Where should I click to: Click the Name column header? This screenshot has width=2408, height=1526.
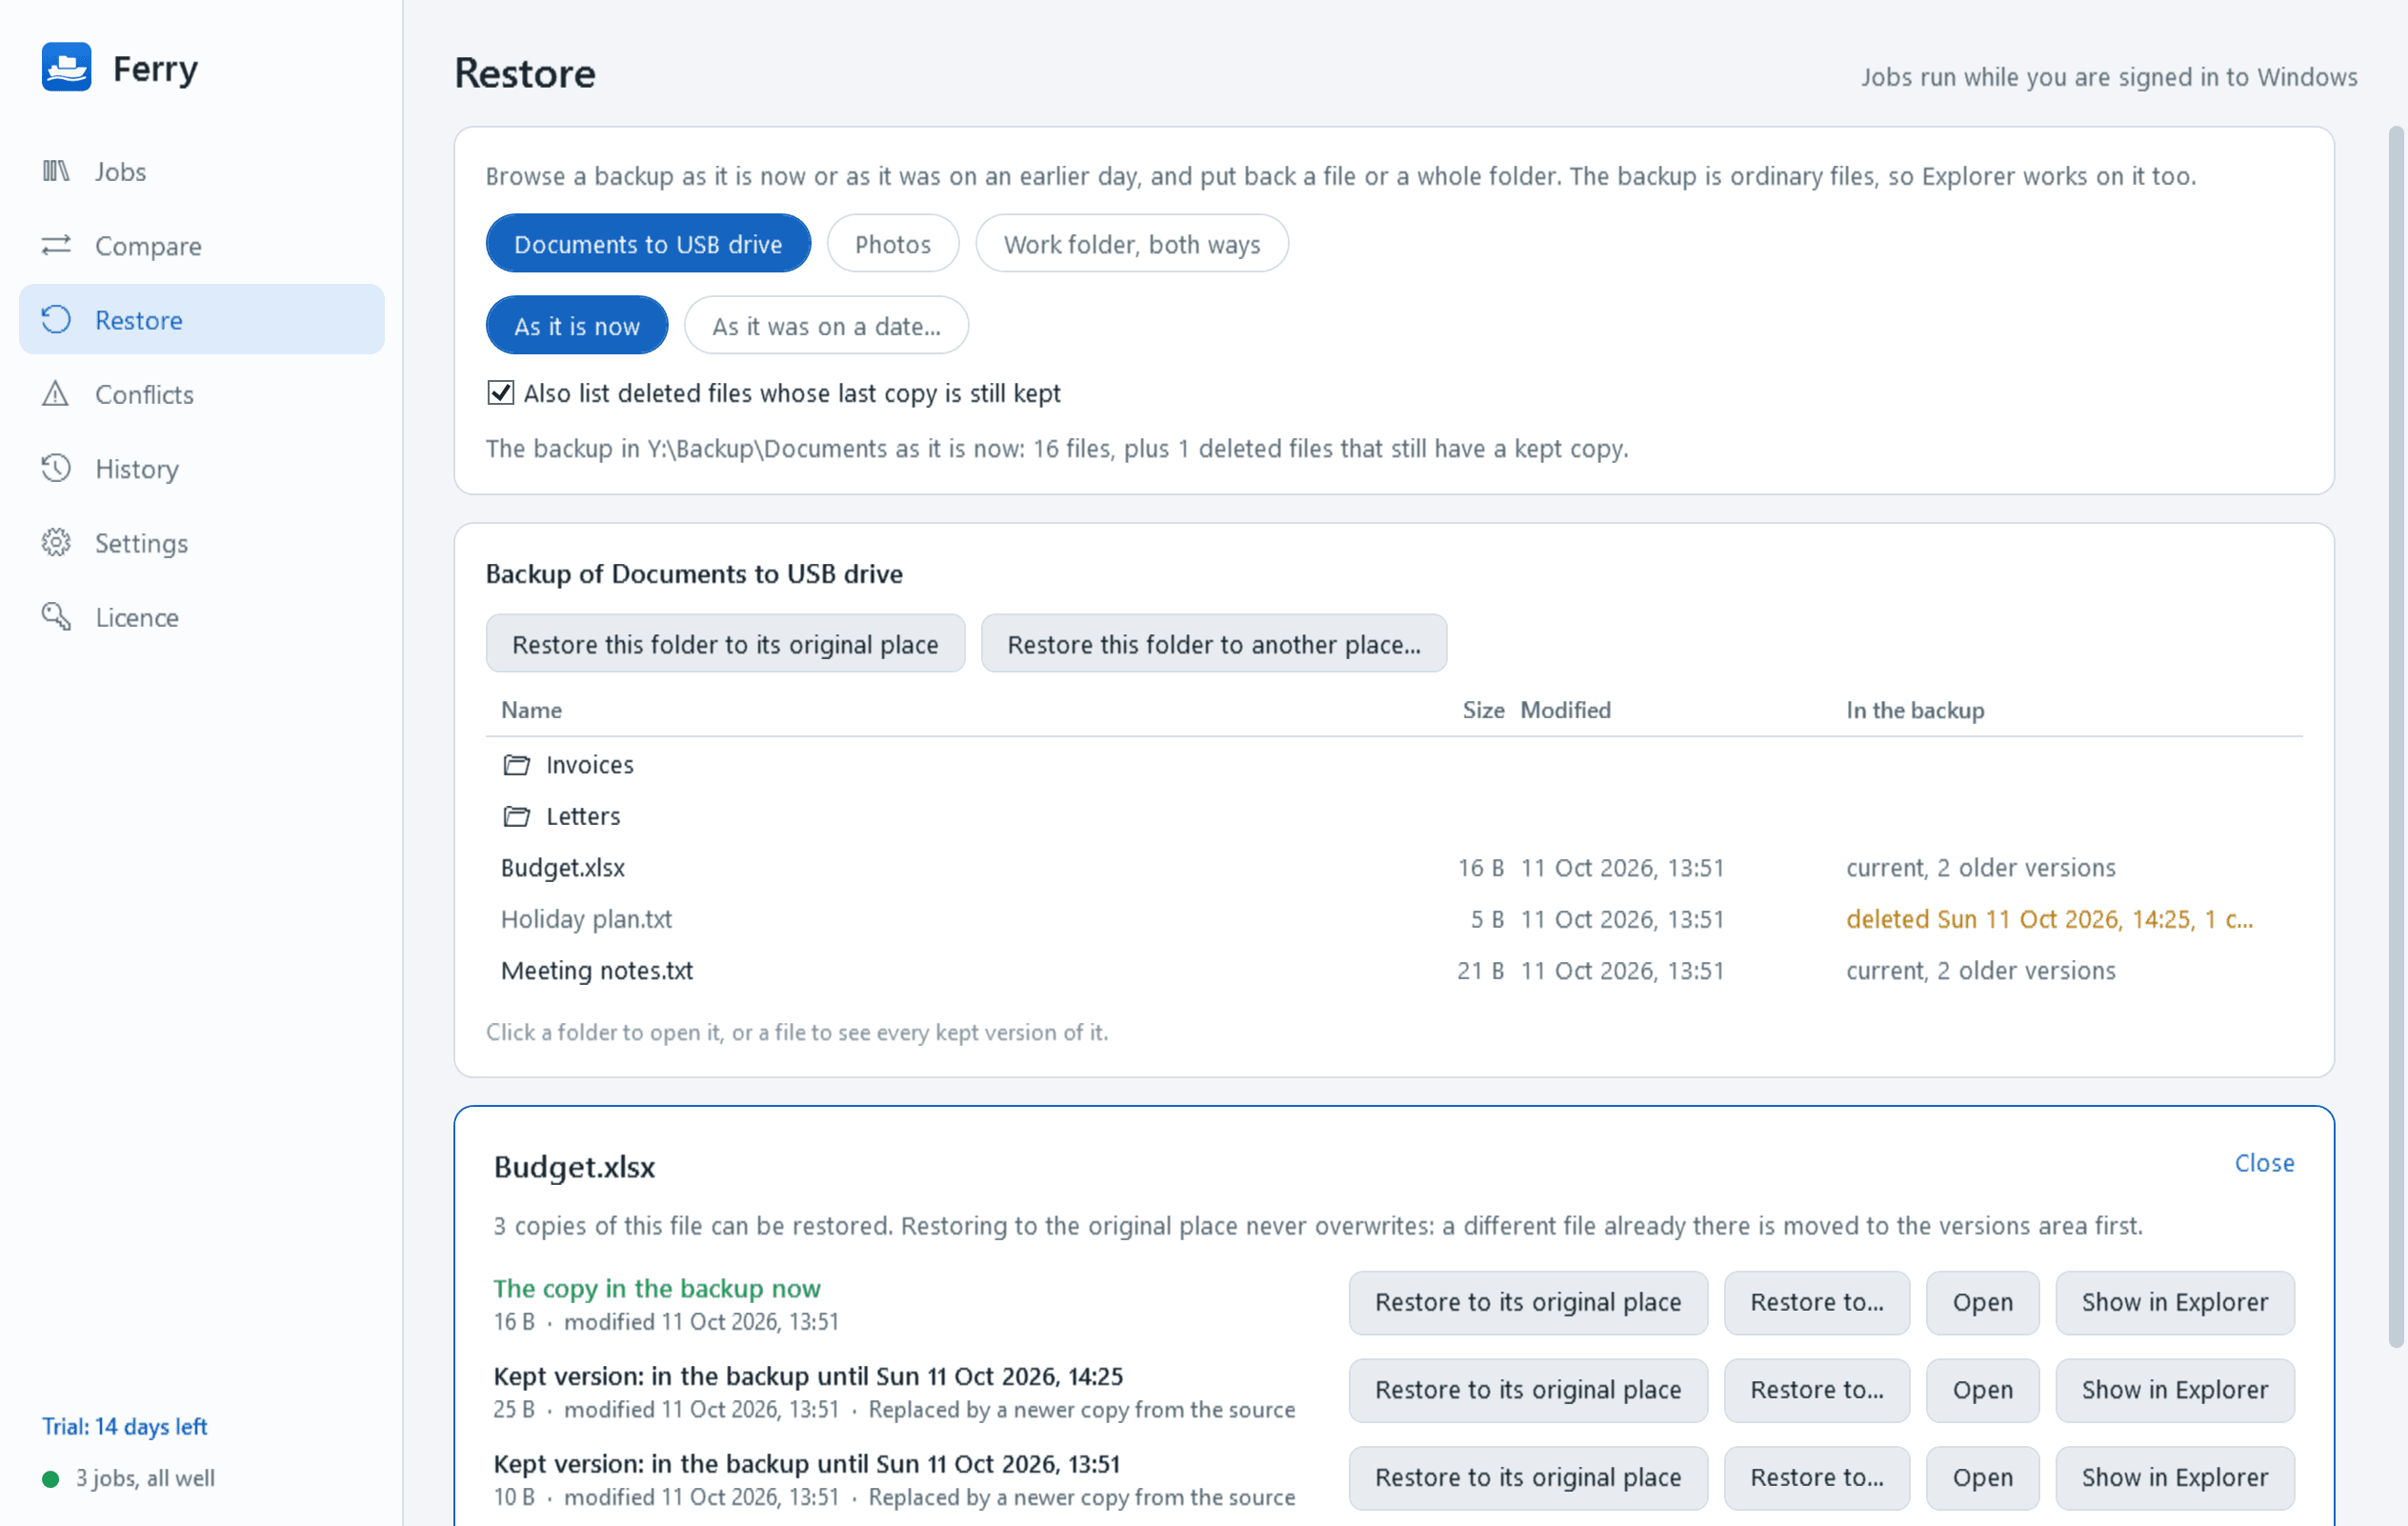coord(531,710)
